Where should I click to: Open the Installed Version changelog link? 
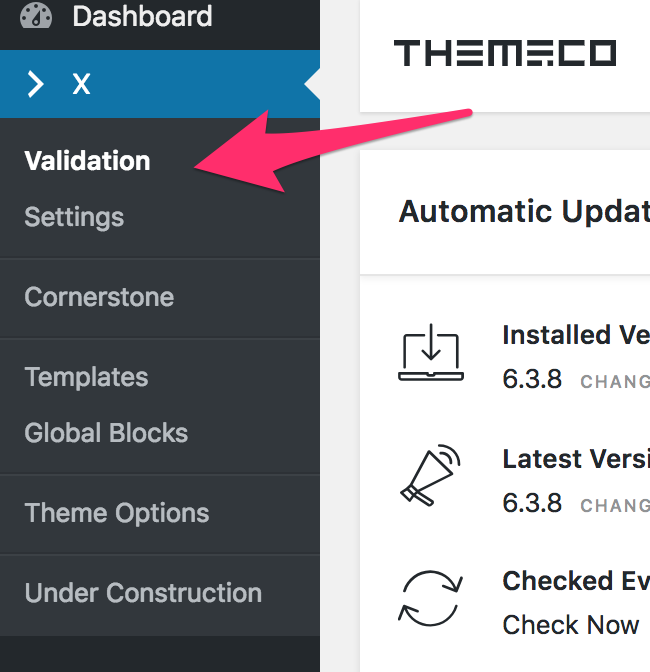(x=614, y=382)
